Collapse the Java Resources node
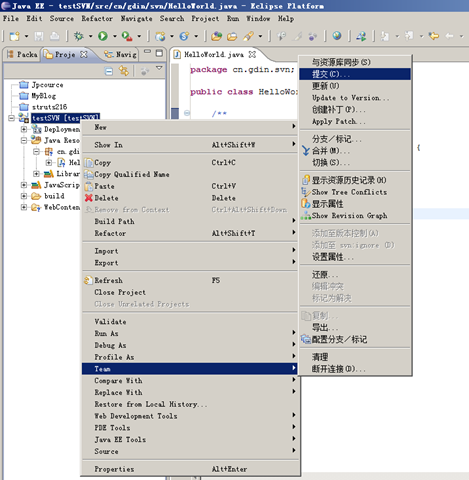 (24, 140)
